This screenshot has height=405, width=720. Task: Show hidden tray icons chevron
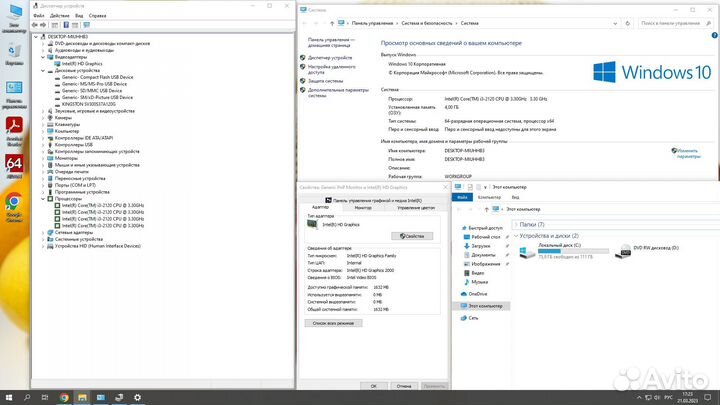639,398
